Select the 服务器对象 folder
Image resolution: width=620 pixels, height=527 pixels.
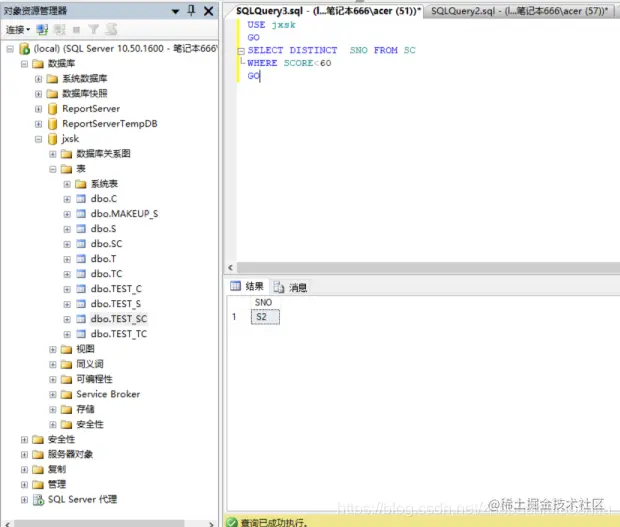coord(70,454)
